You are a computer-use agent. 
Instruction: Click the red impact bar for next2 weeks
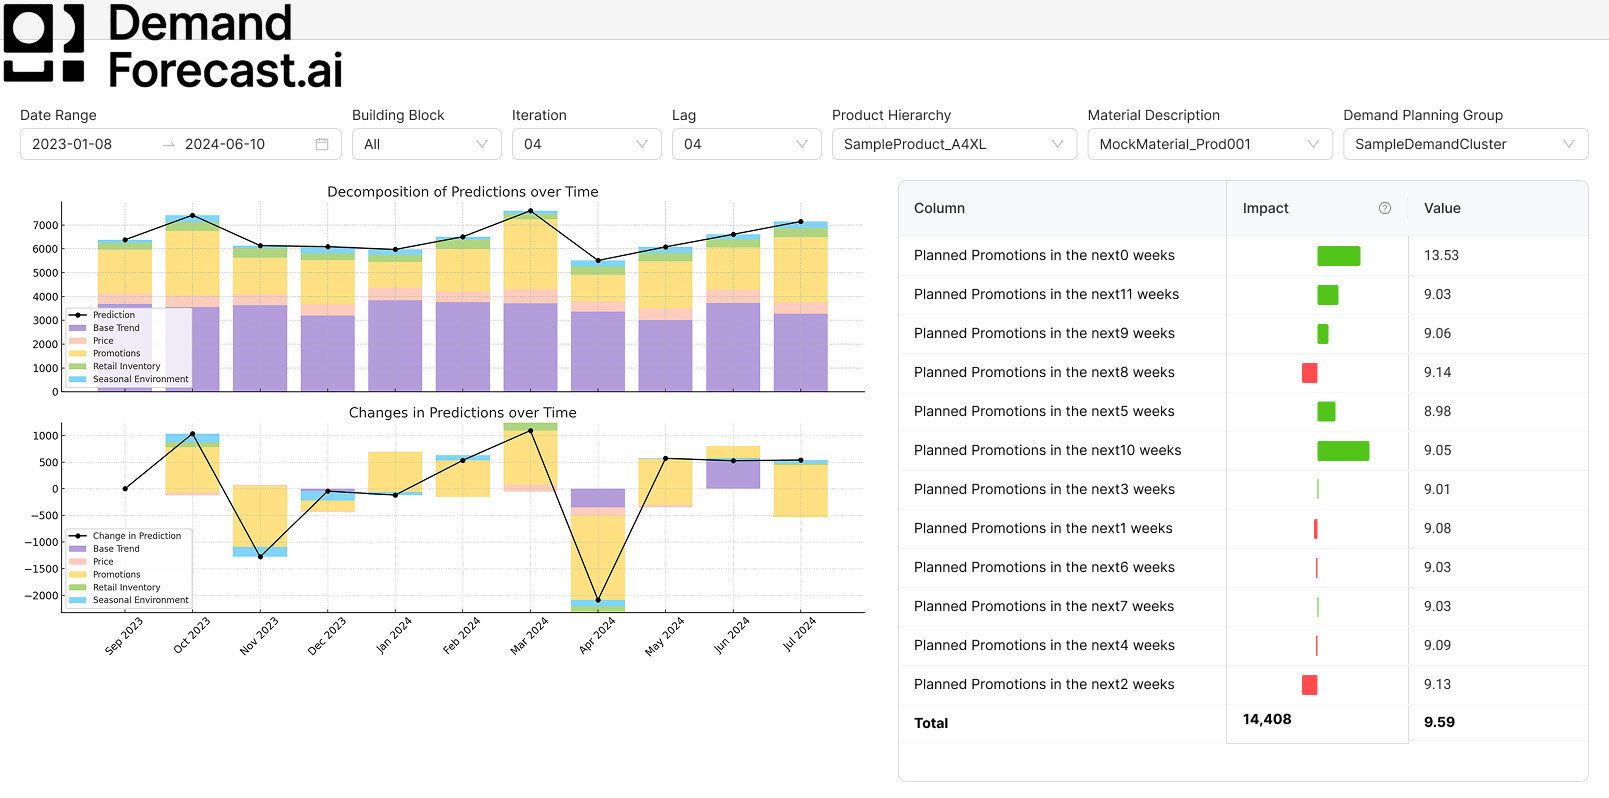click(x=1309, y=685)
